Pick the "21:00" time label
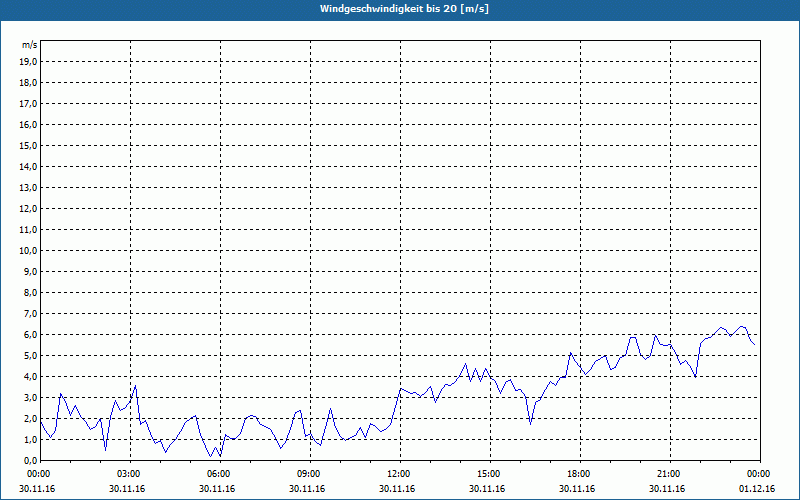Image resolution: width=800 pixels, height=500 pixels. point(670,474)
